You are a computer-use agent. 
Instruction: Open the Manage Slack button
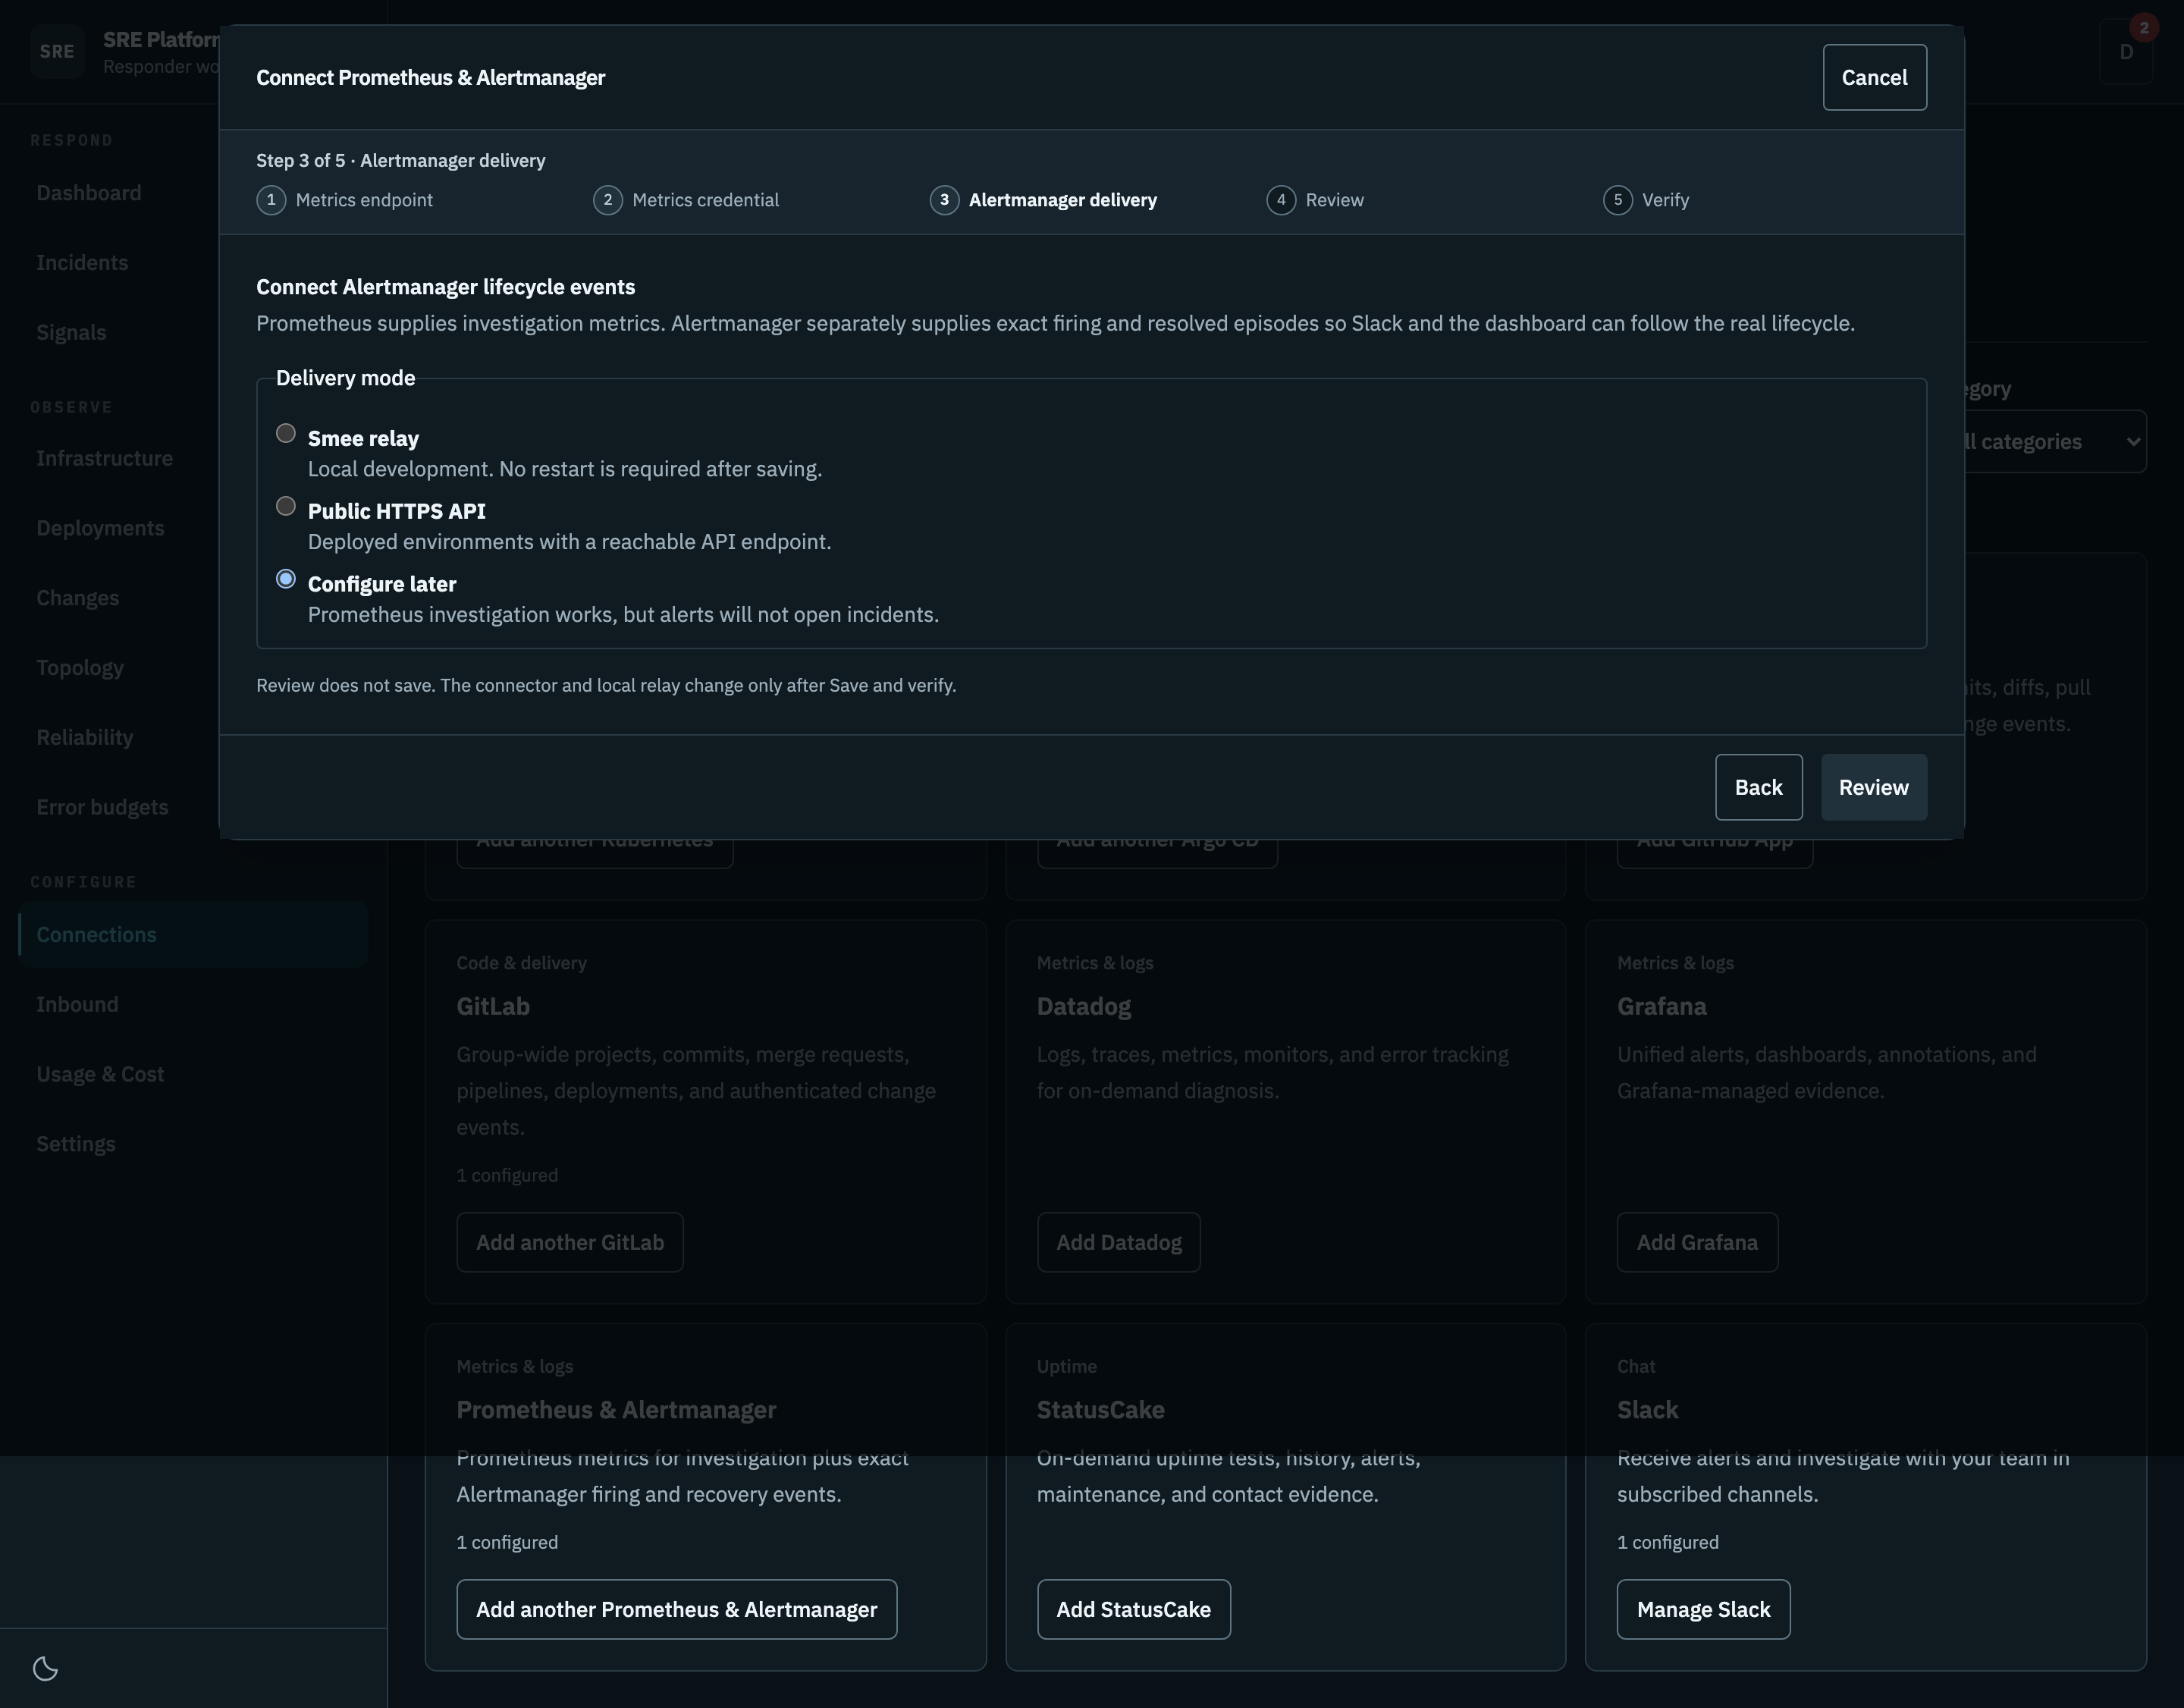point(1703,1609)
